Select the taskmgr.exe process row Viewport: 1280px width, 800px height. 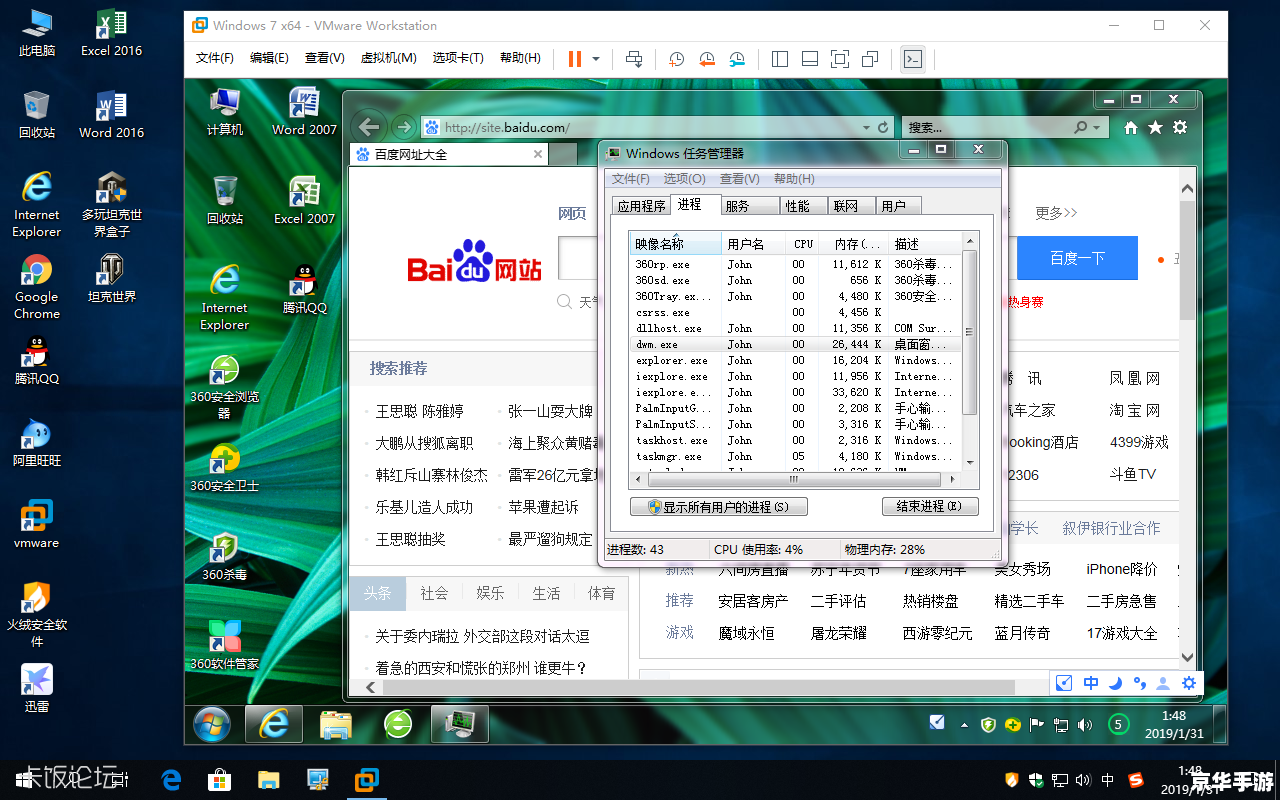[x=795, y=456]
